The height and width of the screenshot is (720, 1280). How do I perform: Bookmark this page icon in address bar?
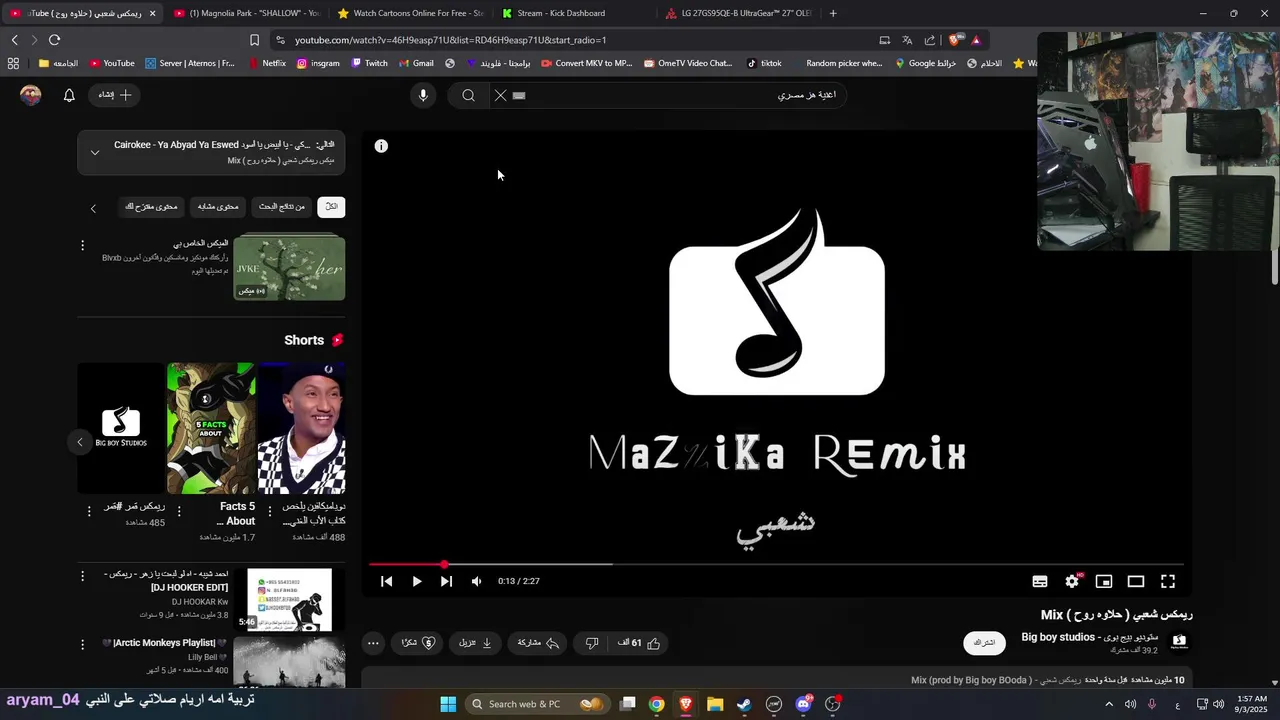coord(254,40)
